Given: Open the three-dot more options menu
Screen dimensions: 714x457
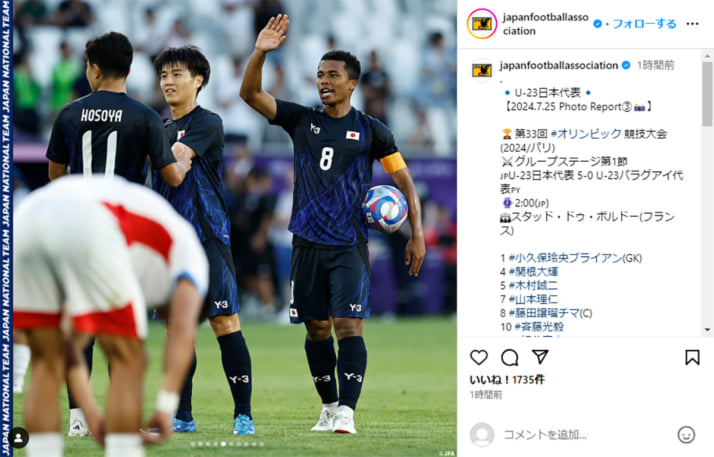Looking at the screenshot, I should point(693,24).
